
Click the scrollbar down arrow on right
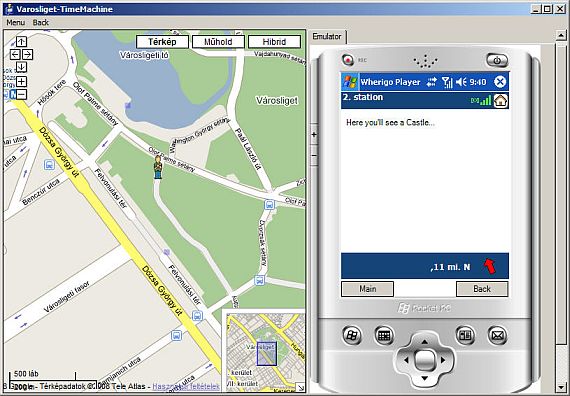click(x=561, y=386)
